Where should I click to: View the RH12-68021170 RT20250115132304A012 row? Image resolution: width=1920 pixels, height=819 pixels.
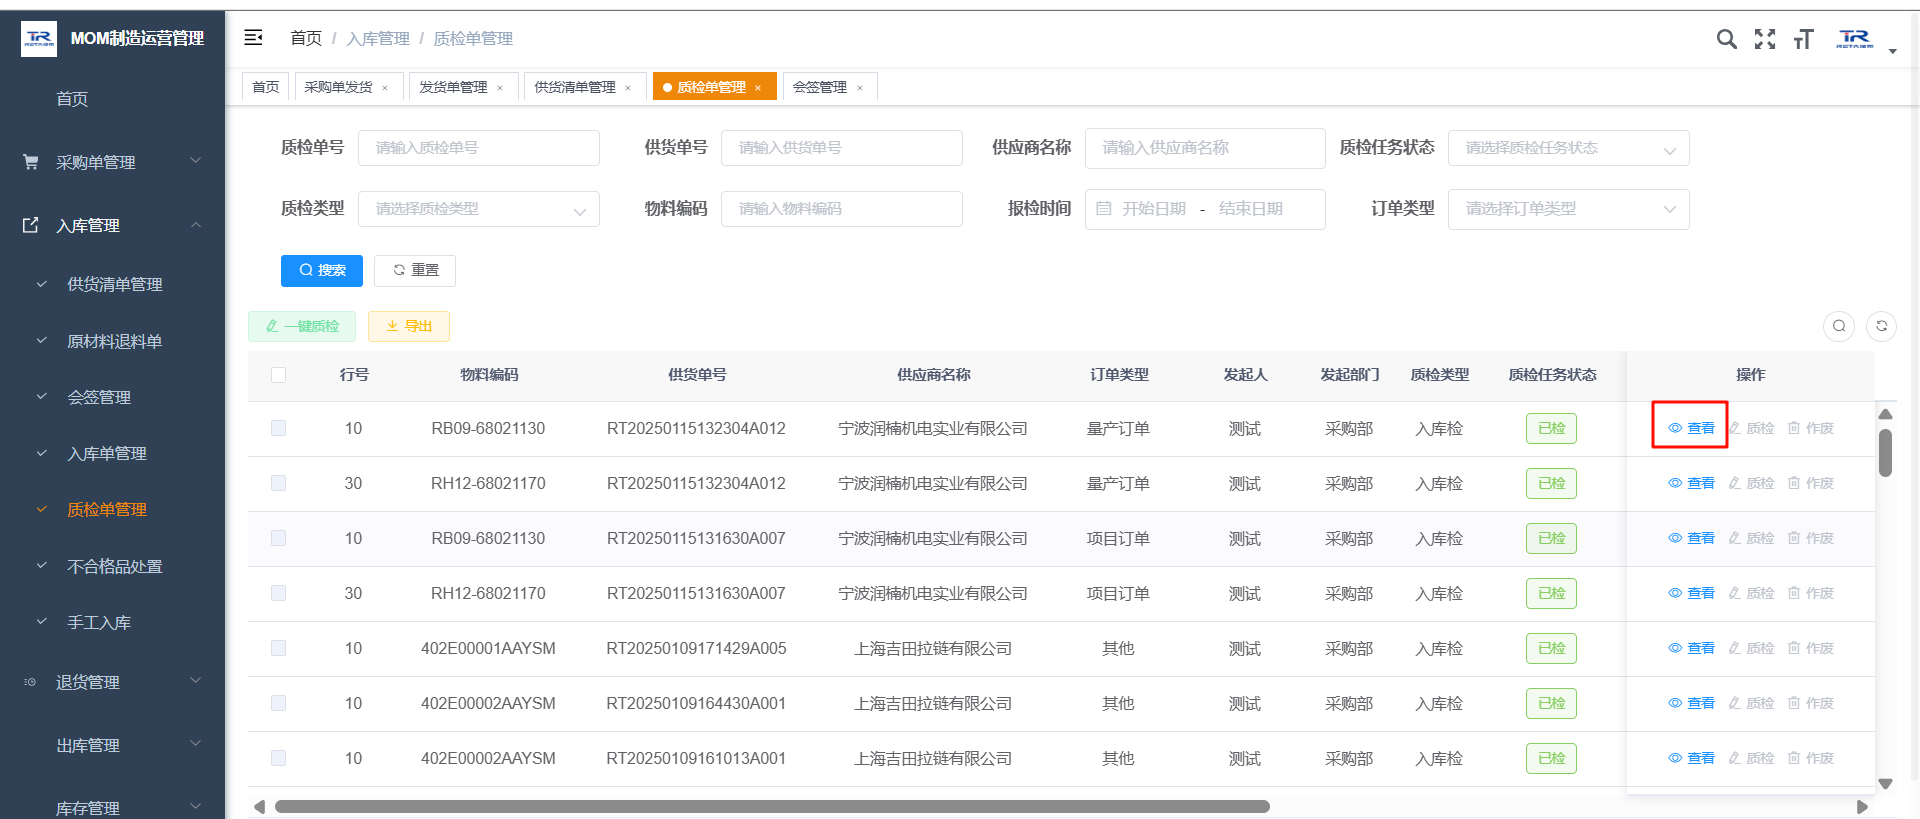tap(1691, 483)
